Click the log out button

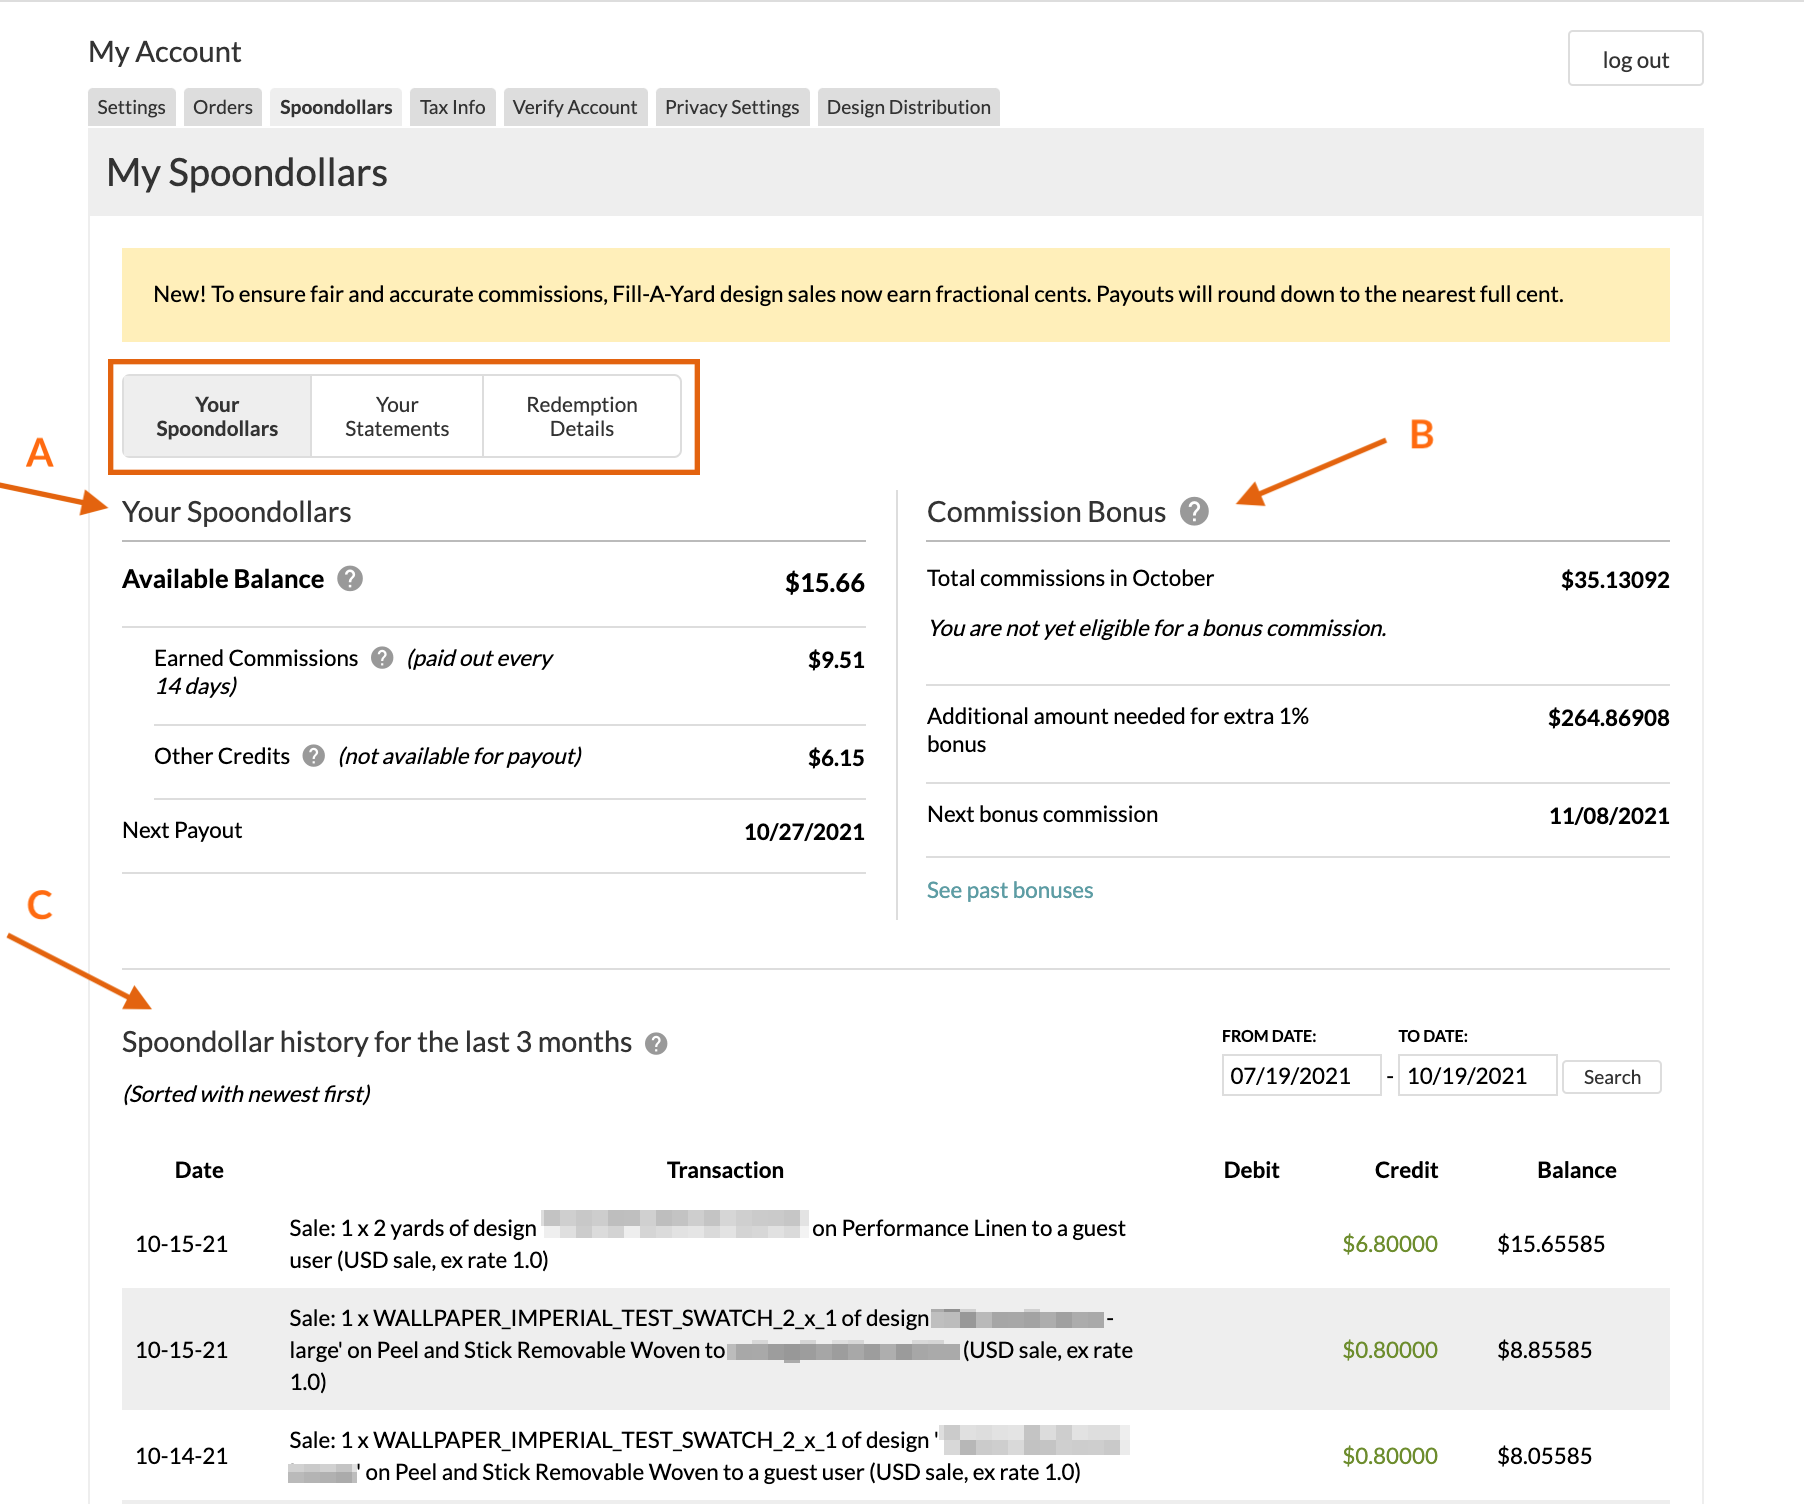click(1635, 59)
